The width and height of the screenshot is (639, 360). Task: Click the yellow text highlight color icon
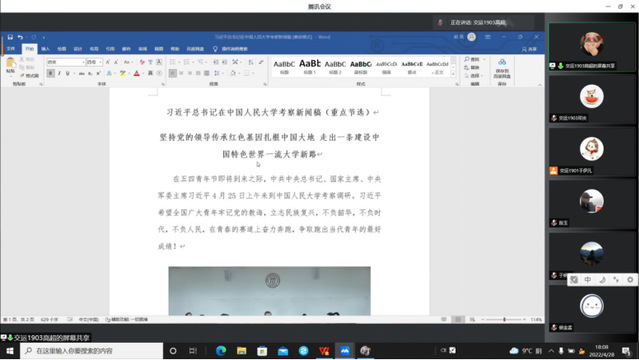[122, 73]
